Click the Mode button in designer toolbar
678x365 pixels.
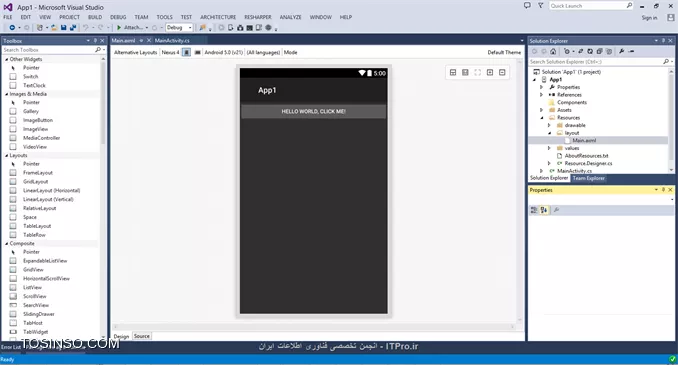coord(291,52)
